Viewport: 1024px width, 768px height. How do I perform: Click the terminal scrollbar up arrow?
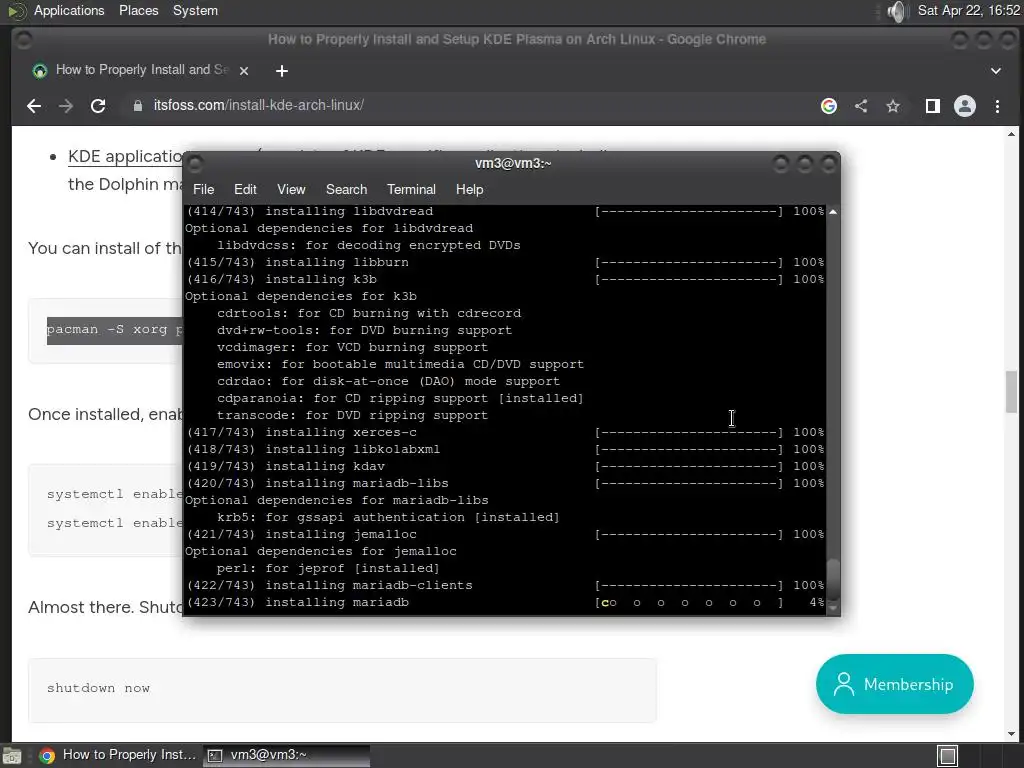[833, 212]
